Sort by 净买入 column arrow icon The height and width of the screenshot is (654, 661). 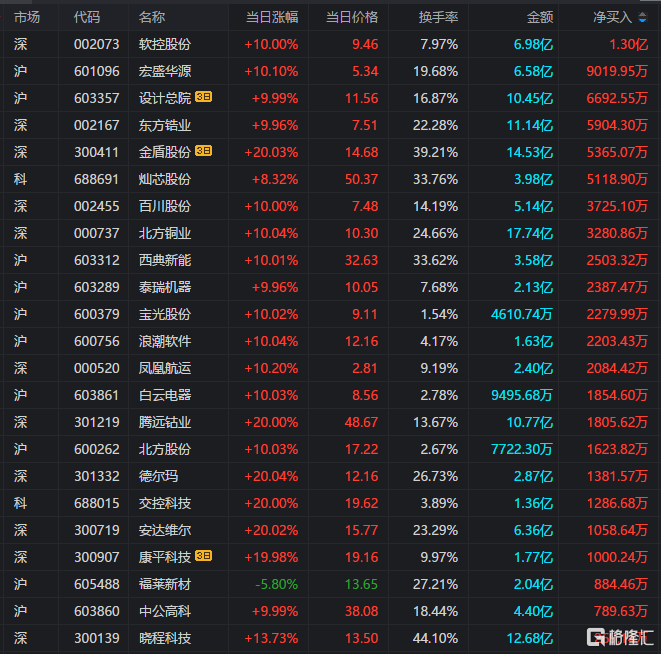(x=642, y=17)
